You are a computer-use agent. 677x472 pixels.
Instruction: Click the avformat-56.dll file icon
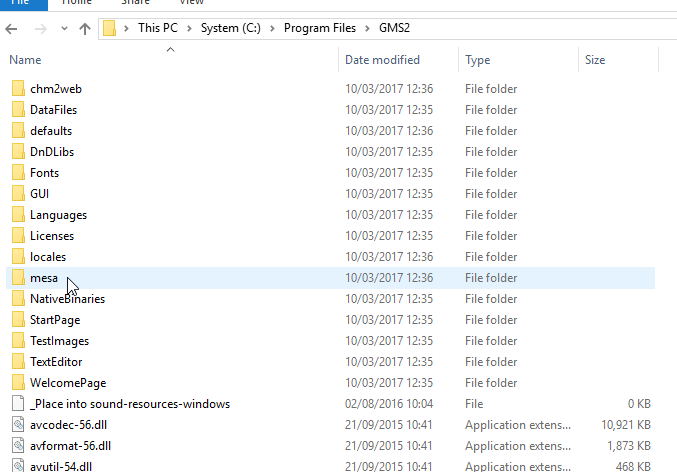[x=18, y=446]
